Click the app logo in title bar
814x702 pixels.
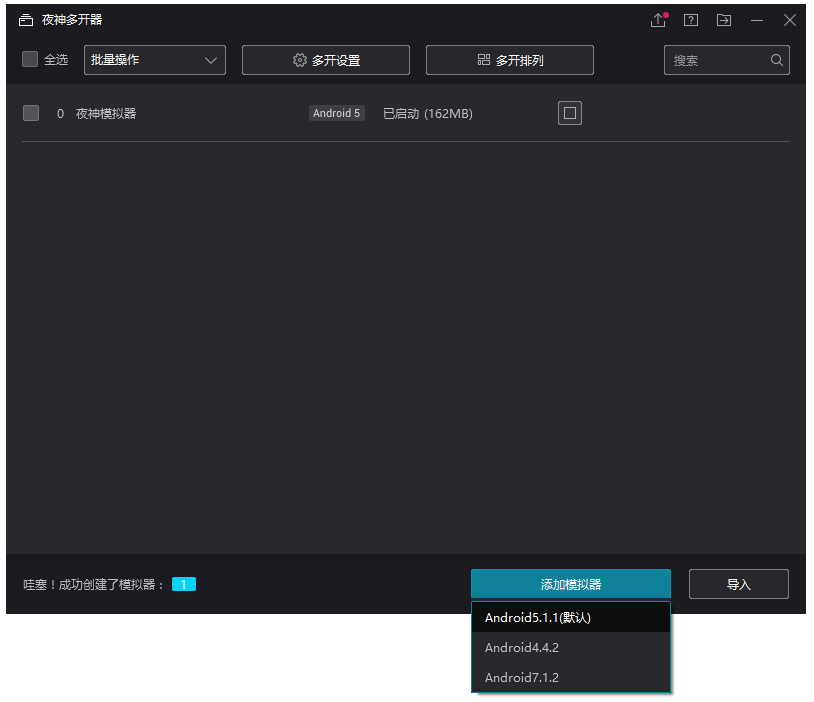click(25, 19)
